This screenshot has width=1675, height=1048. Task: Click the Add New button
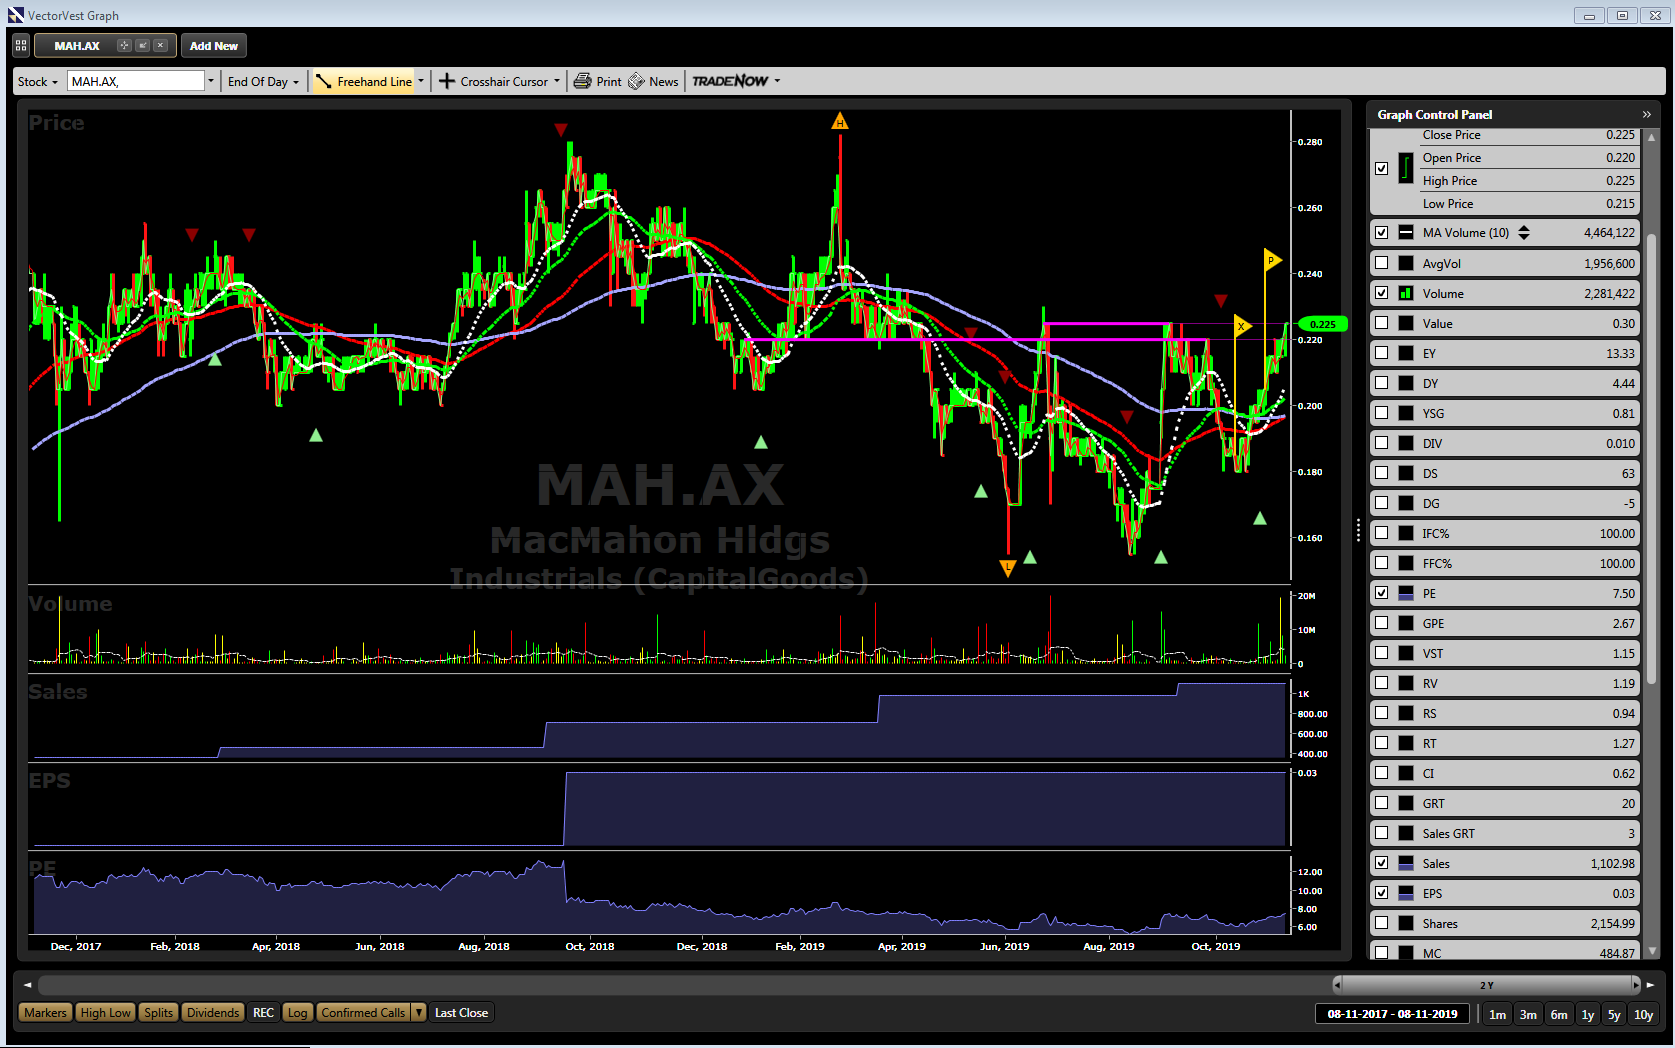point(214,46)
